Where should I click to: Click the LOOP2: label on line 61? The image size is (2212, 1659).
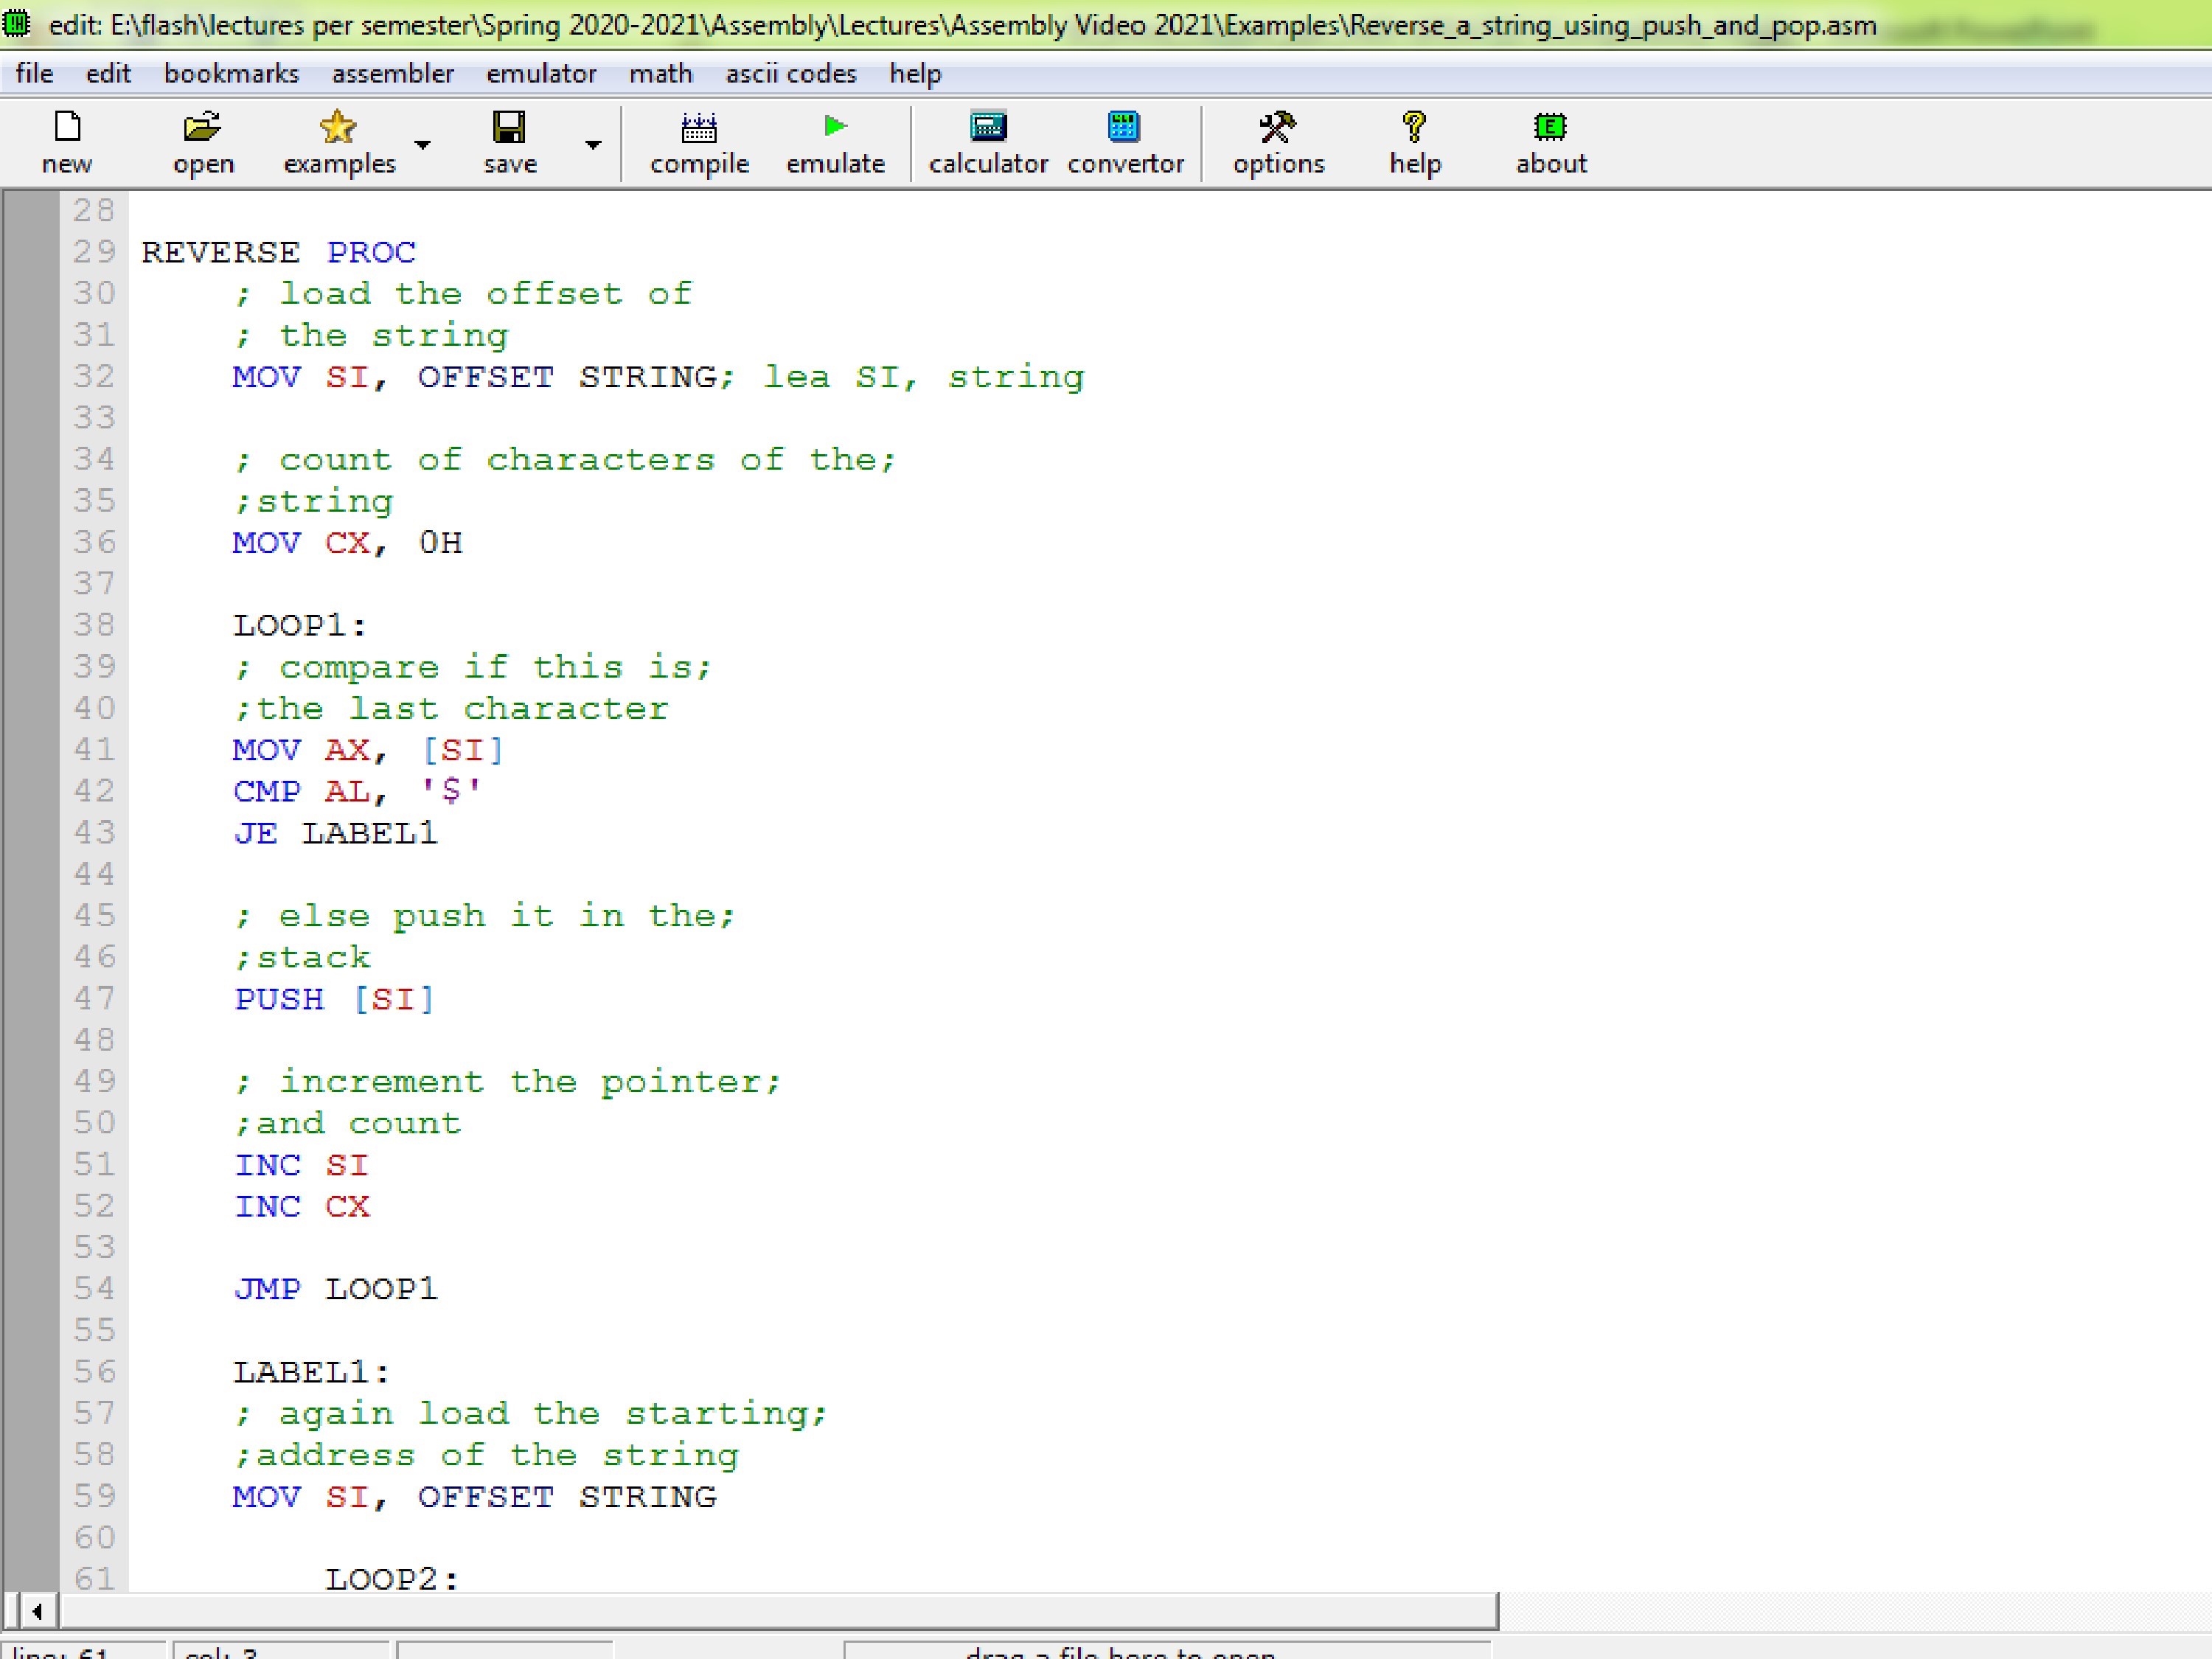coord(392,1580)
